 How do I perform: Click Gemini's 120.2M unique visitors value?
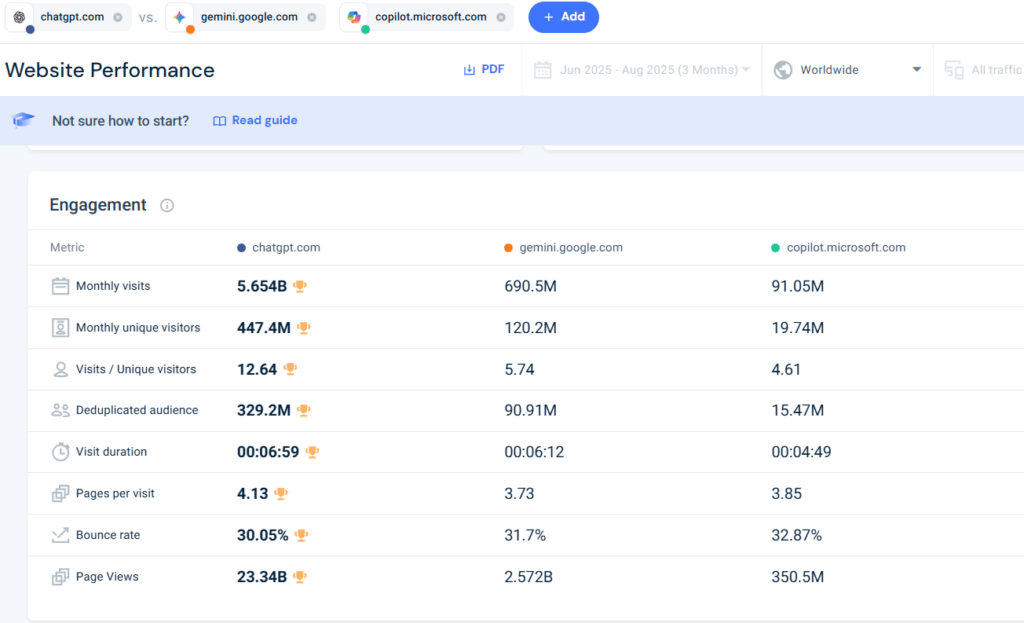pos(530,328)
